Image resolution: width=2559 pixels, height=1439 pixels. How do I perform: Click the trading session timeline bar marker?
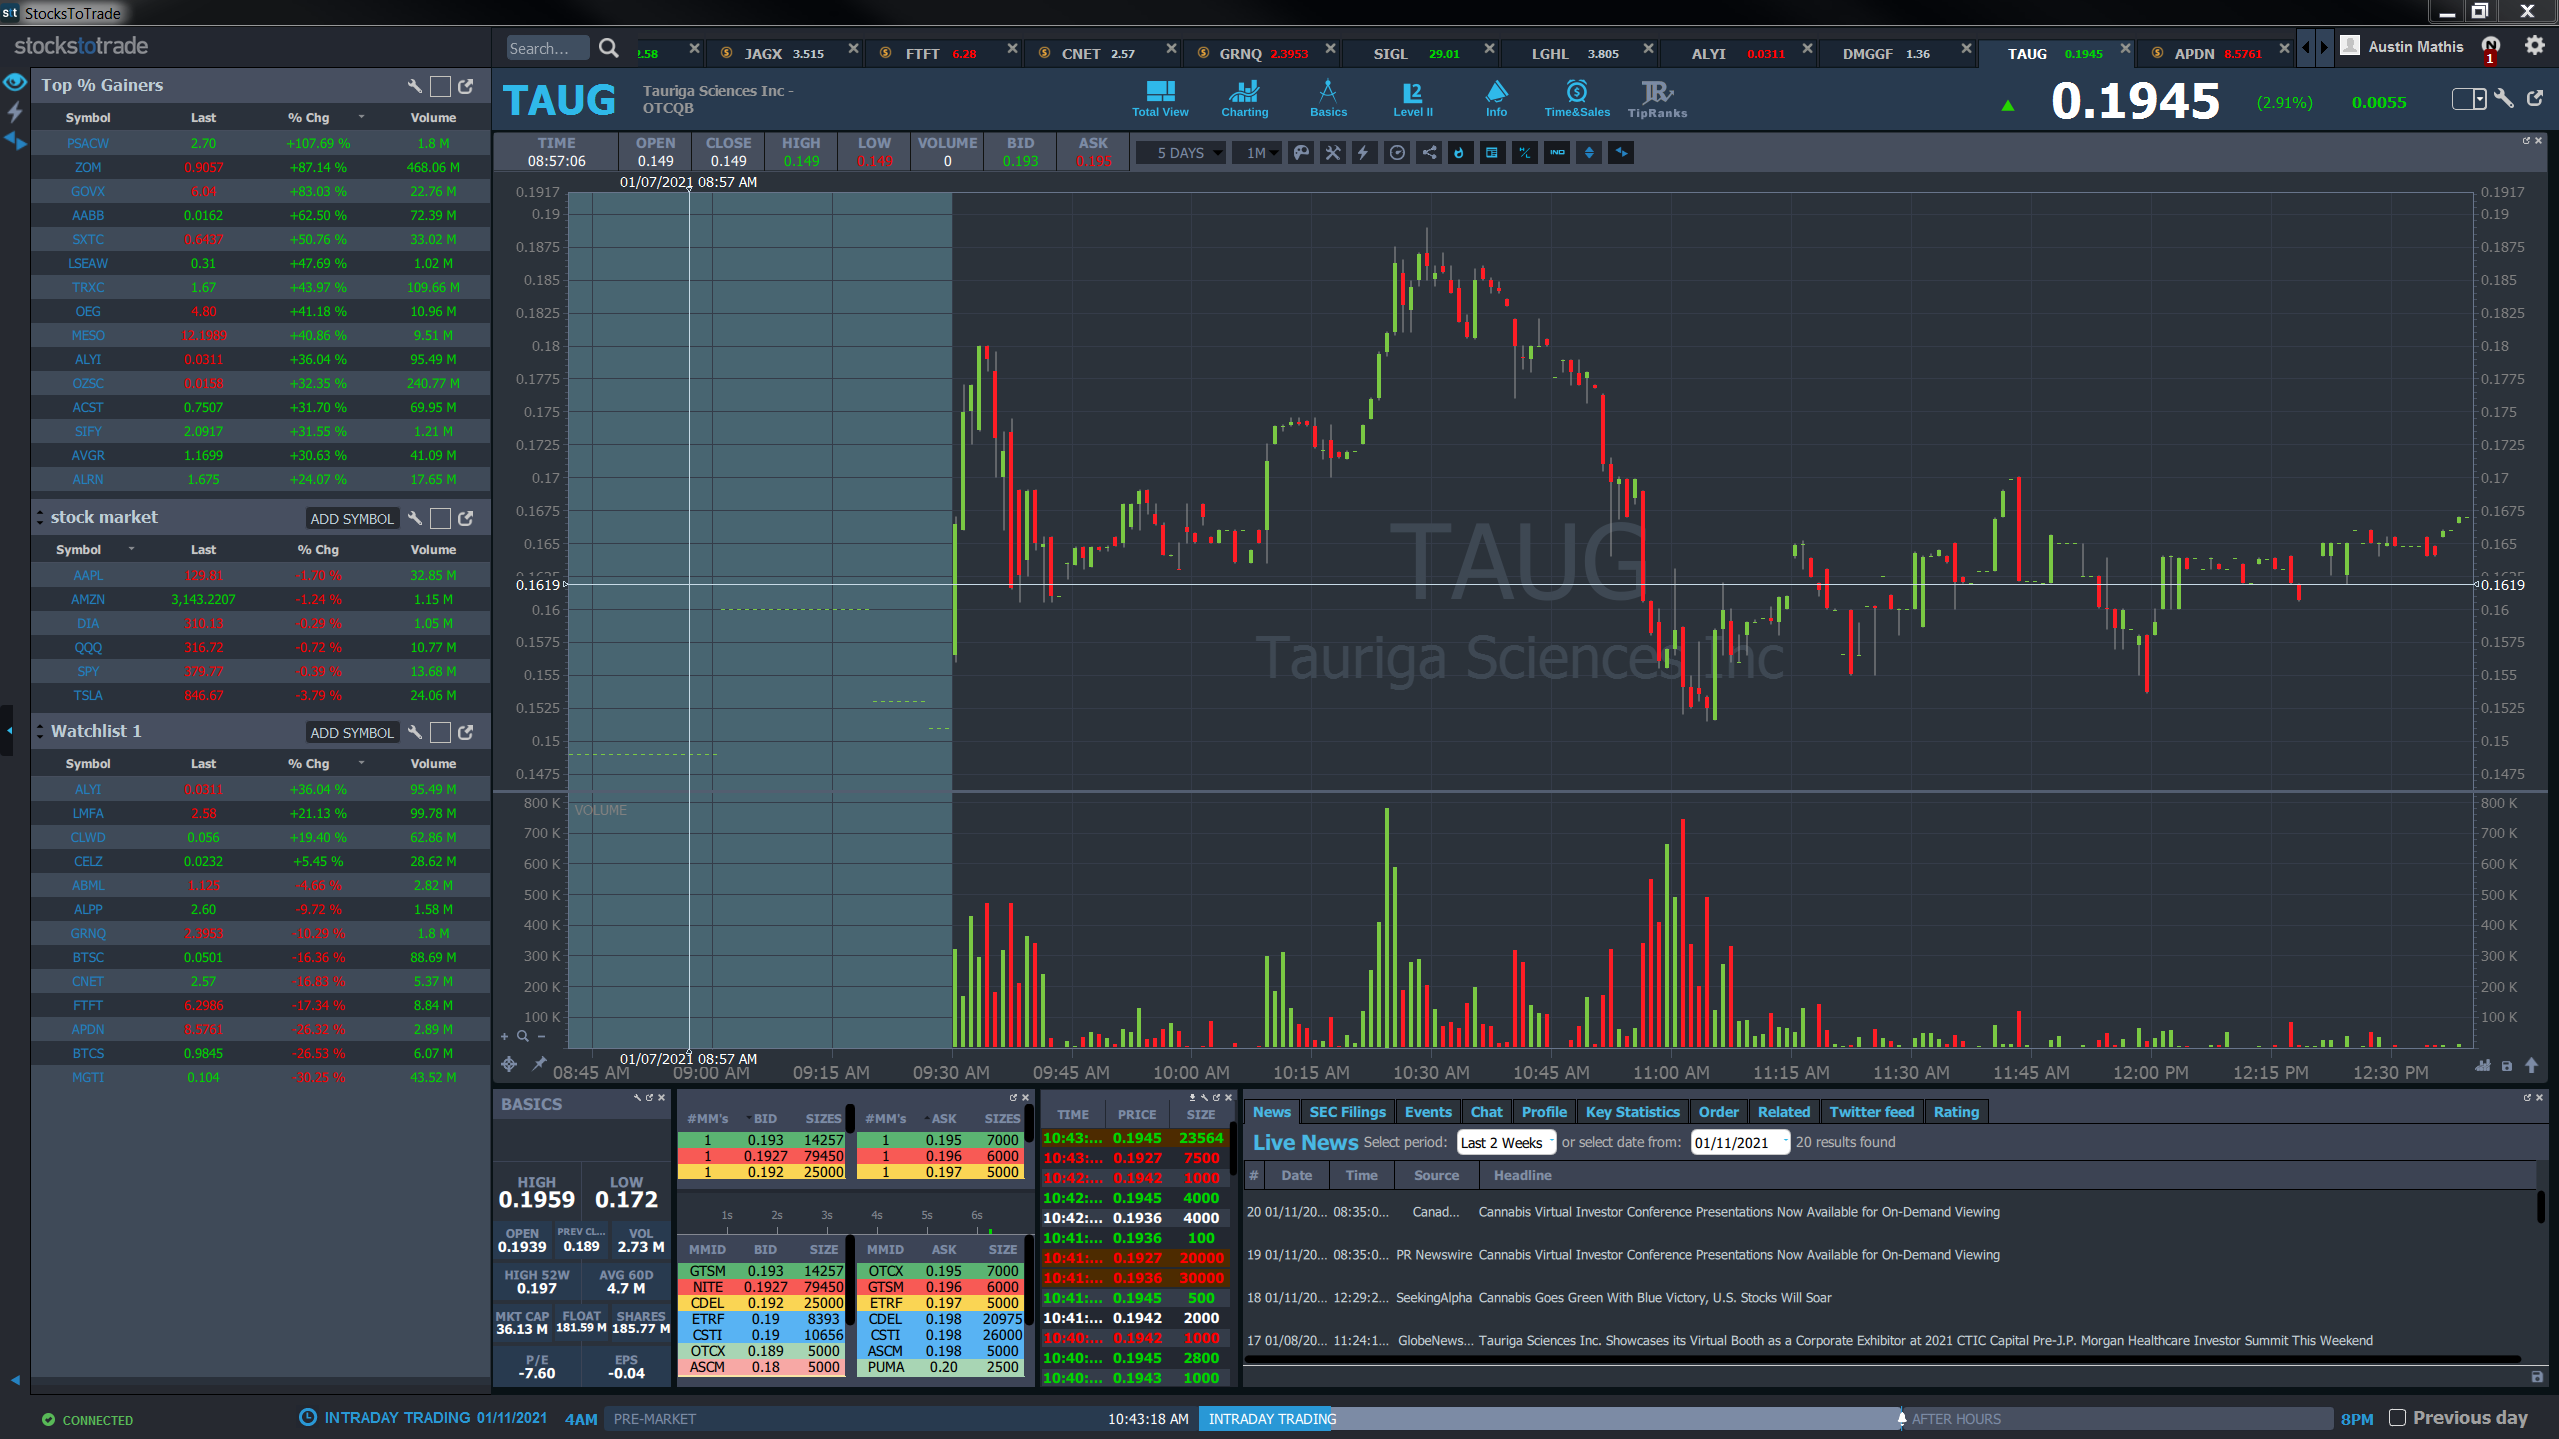coord(1901,1418)
